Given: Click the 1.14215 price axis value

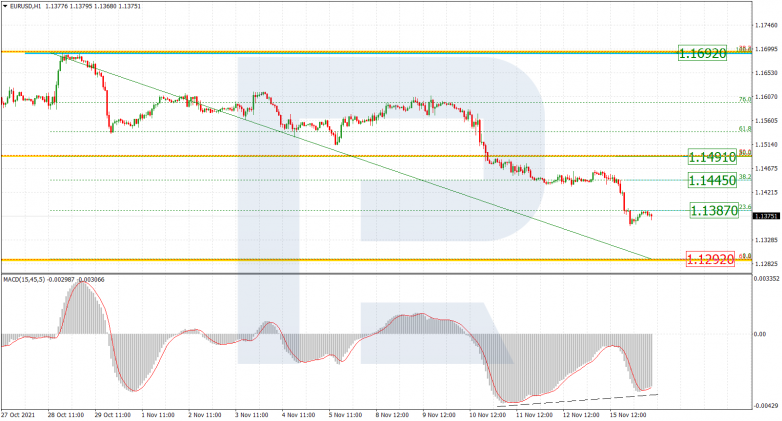Looking at the screenshot, I should 766,192.
